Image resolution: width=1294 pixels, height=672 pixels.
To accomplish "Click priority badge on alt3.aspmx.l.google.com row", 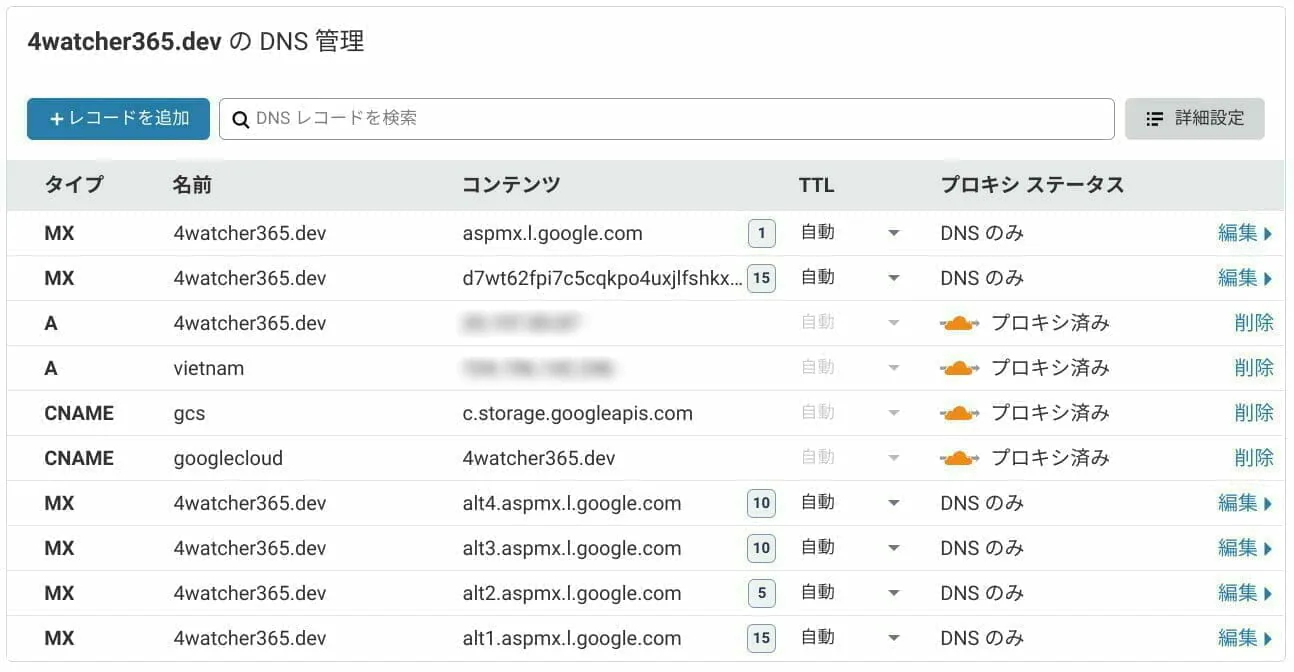I will [x=761, y=548].
